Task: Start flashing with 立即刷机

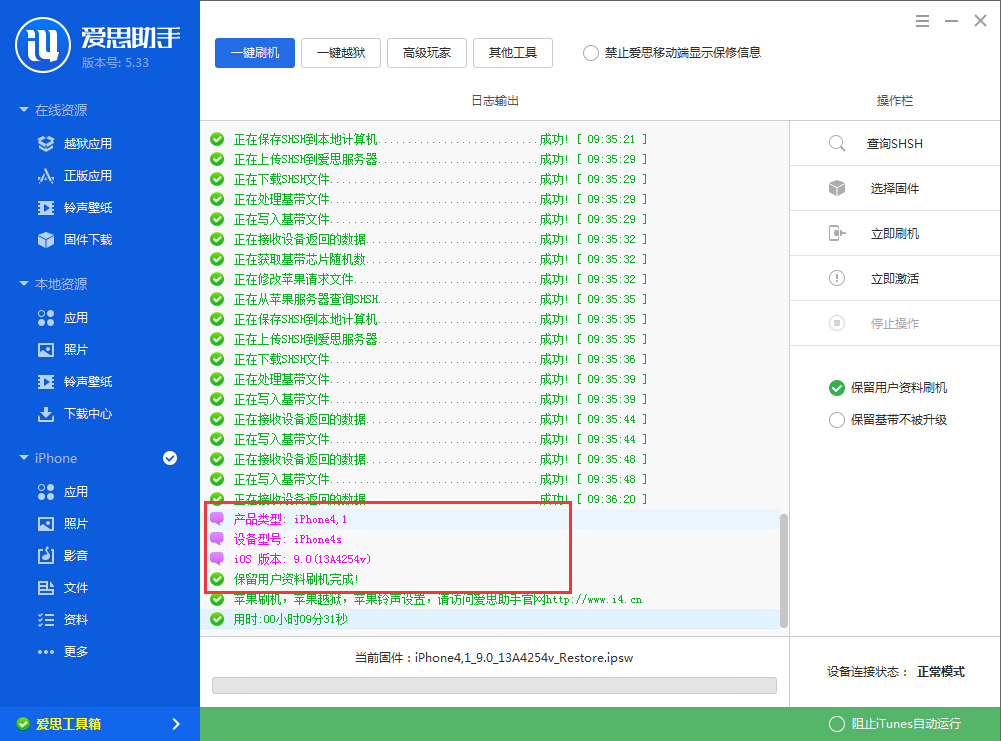Action: pyautogui.click(x=894, y=233)
